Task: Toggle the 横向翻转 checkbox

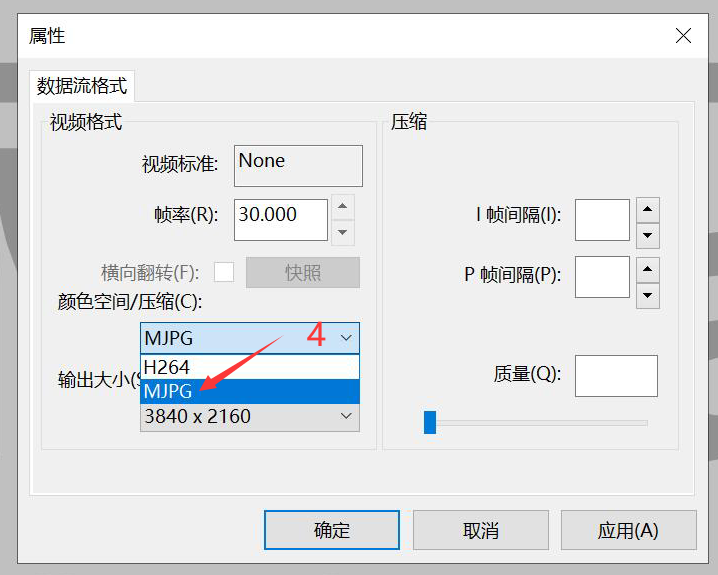Action: pyautogui.click(x=224, y=272)
